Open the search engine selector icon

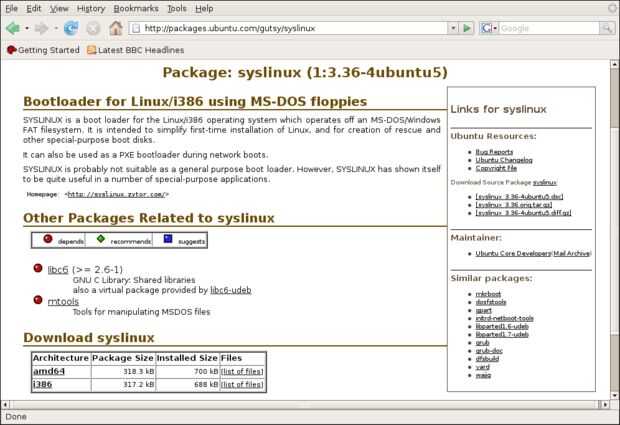coord(489,28)
